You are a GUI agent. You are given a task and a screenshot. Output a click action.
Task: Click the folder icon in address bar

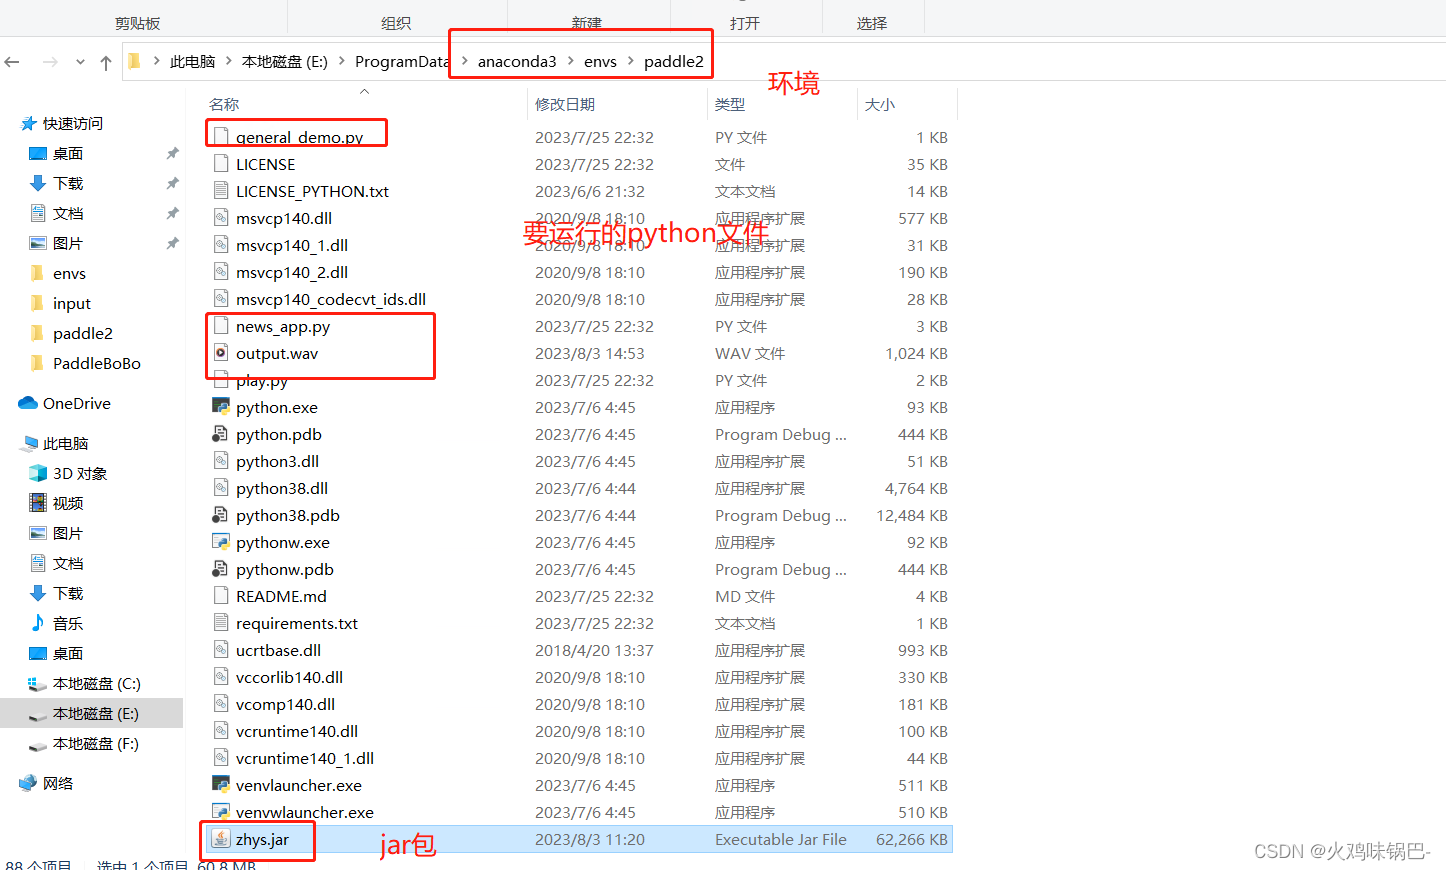(134, 61)
